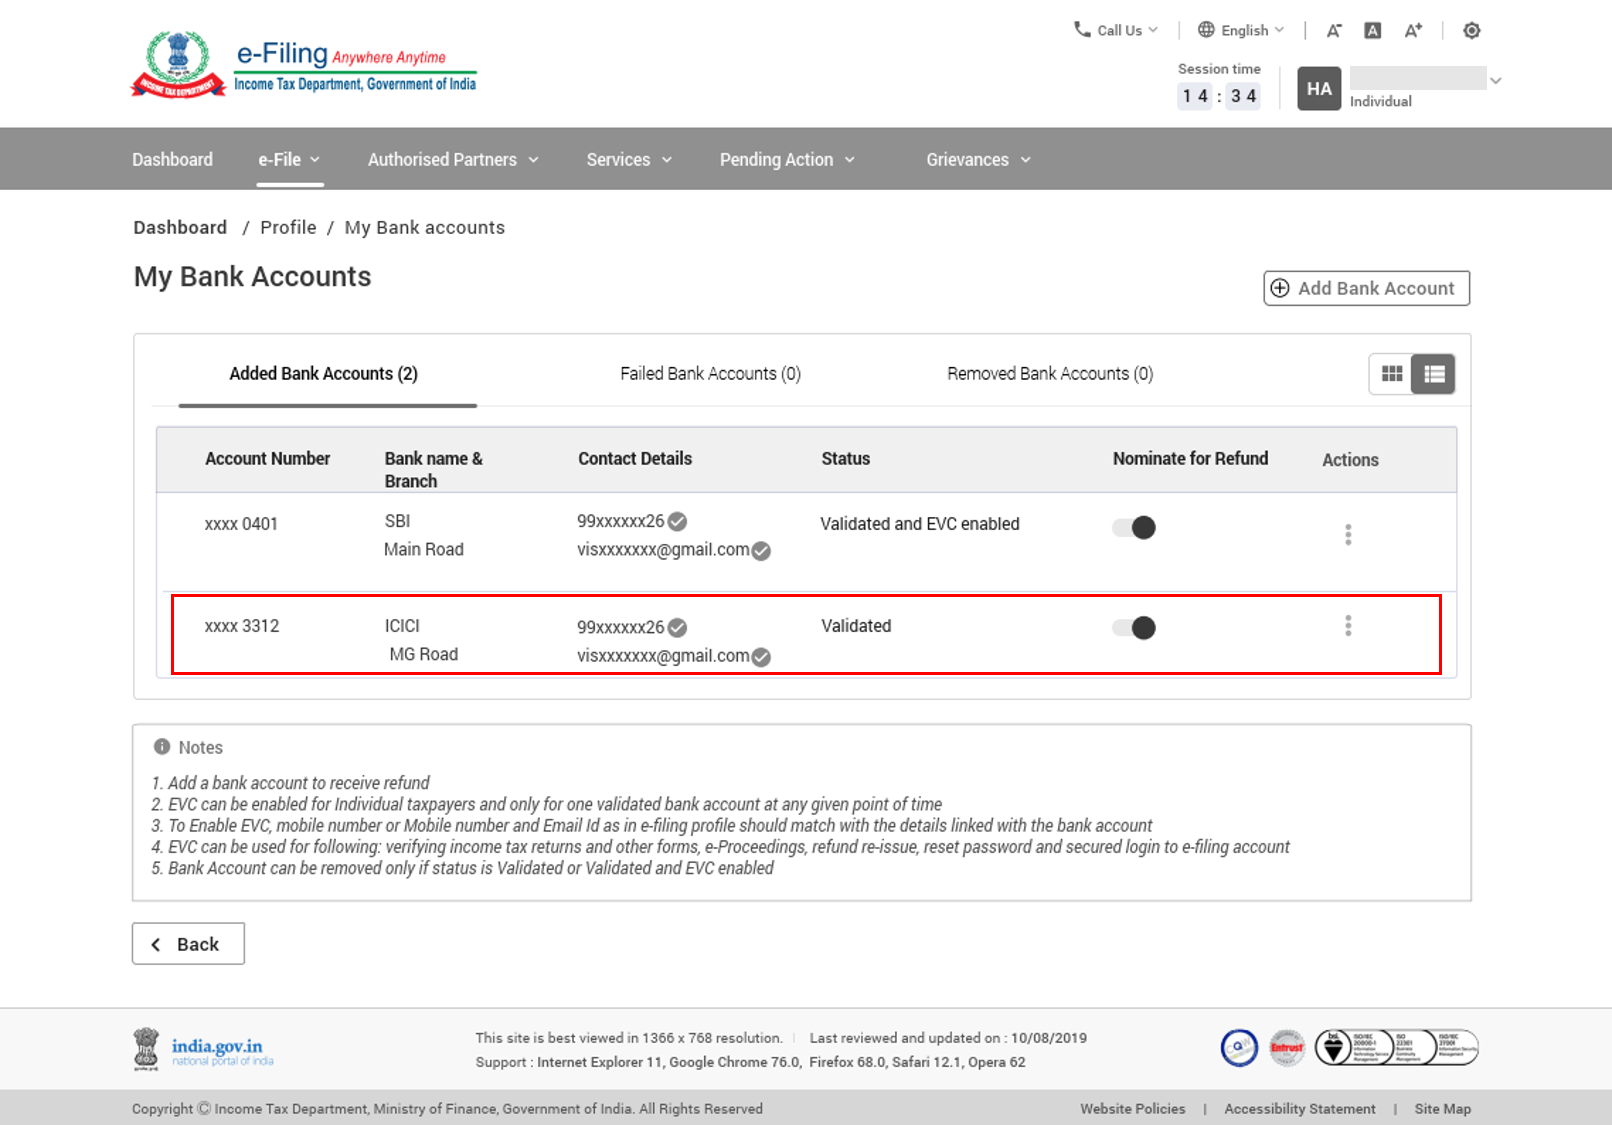Screen dimensions: 1612x1125
Task: Click the Add Bank Account button
Action: (1366, 288)
